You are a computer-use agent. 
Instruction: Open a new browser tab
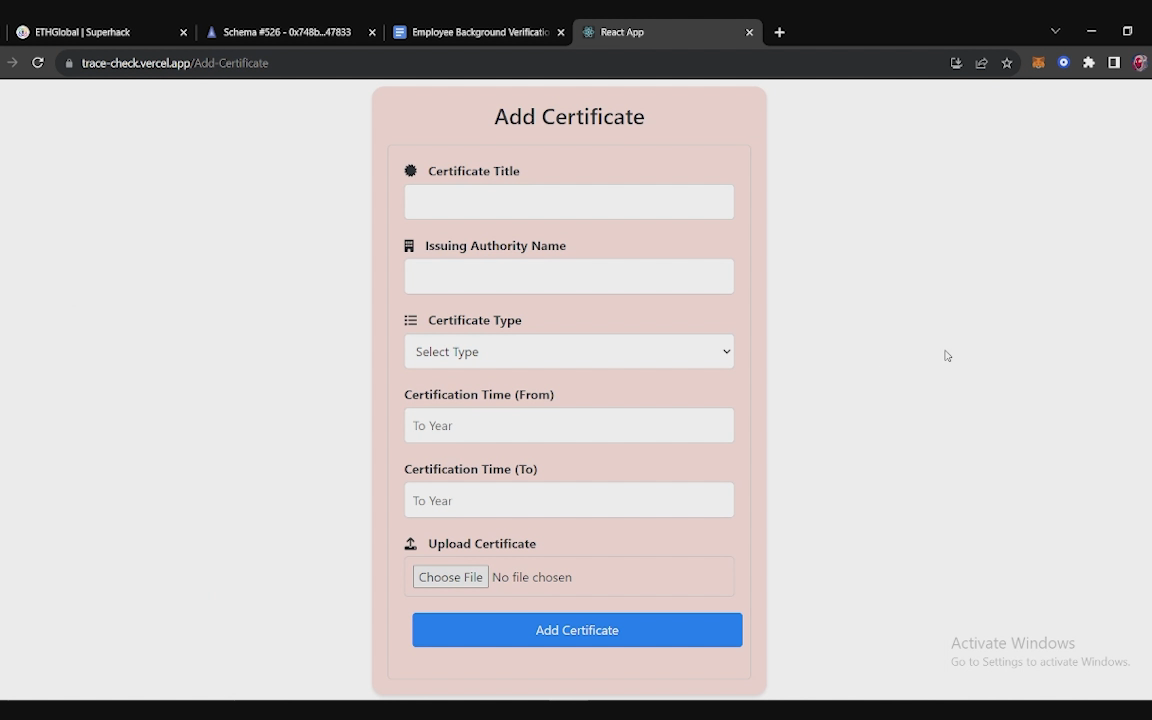click(x=780, y=32)
